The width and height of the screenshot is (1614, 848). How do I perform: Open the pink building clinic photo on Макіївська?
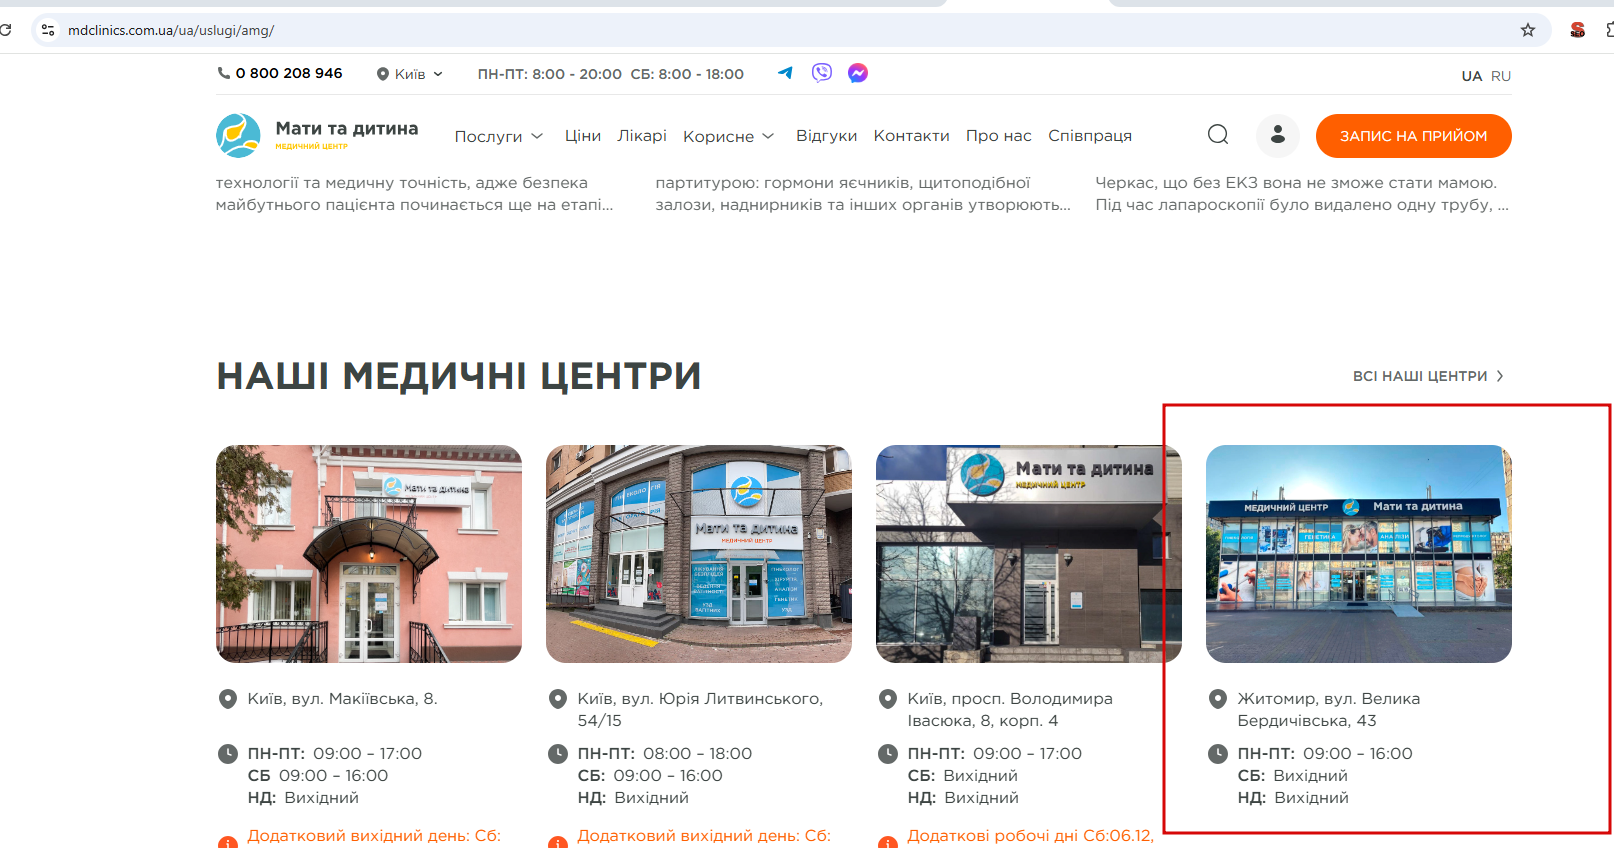[x=369, y=554]
